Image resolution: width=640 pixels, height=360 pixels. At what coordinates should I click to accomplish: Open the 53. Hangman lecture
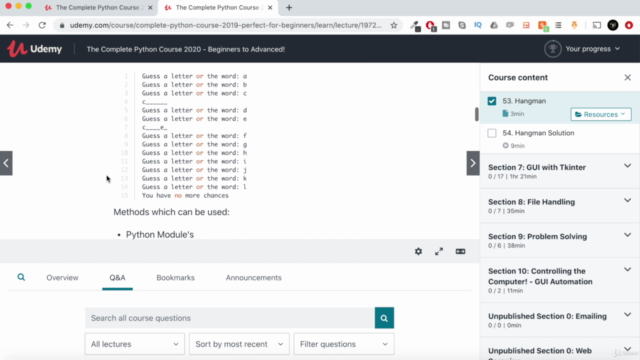coord(524,101)
